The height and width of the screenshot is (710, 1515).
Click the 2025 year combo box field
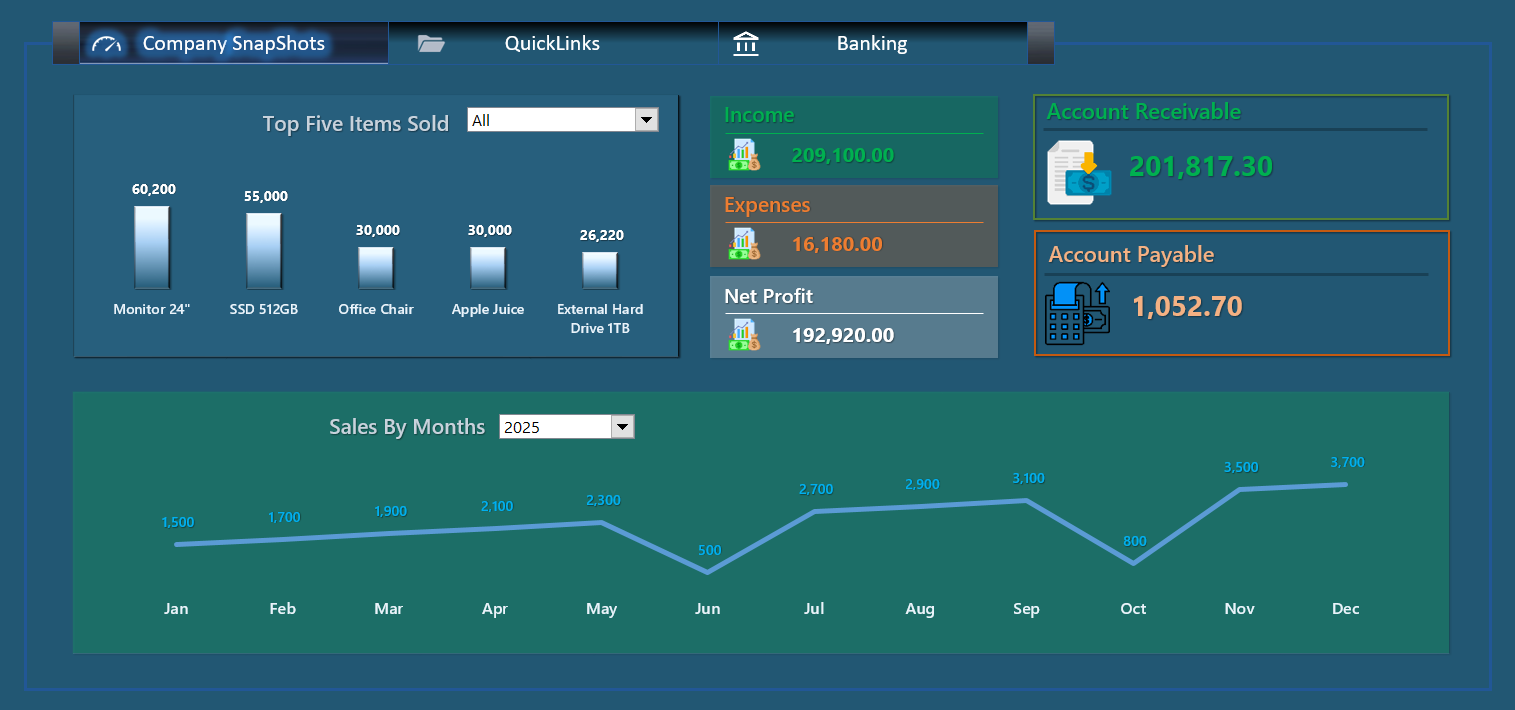[555, 427]
